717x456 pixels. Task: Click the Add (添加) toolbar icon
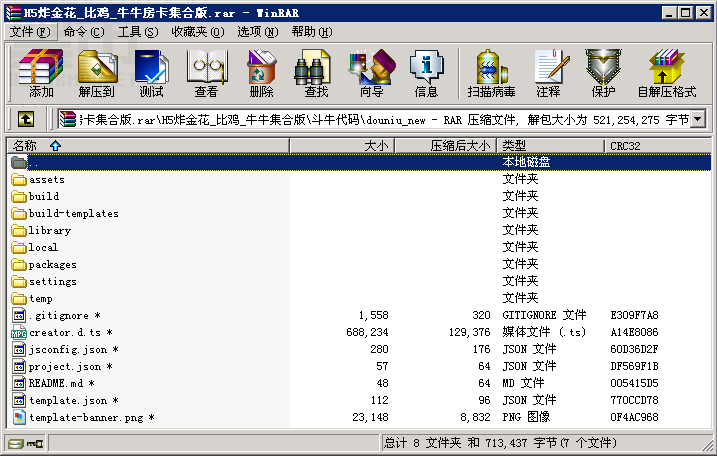(x=41, y=73)
